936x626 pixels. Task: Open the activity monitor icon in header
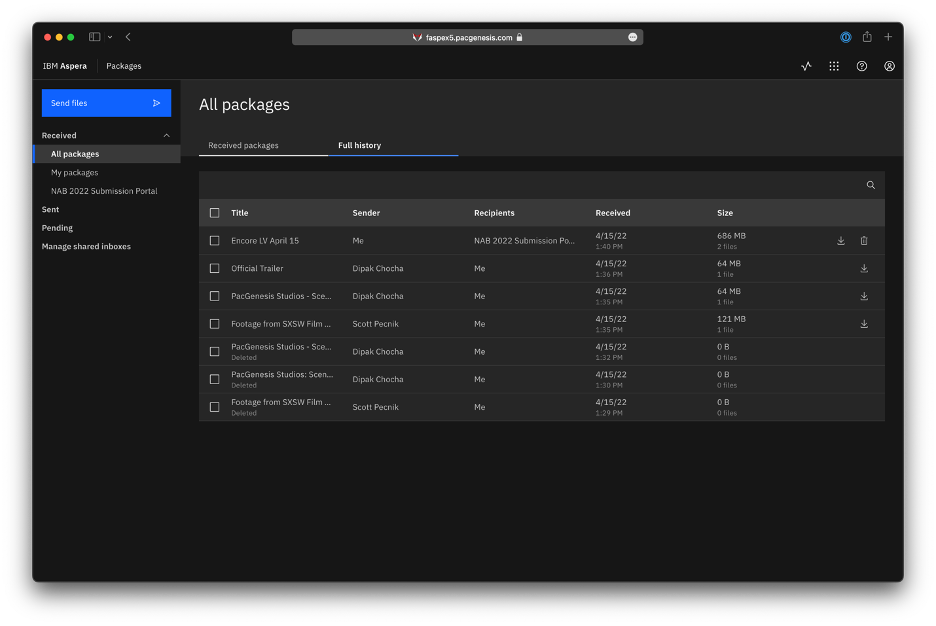pos(806,66)
